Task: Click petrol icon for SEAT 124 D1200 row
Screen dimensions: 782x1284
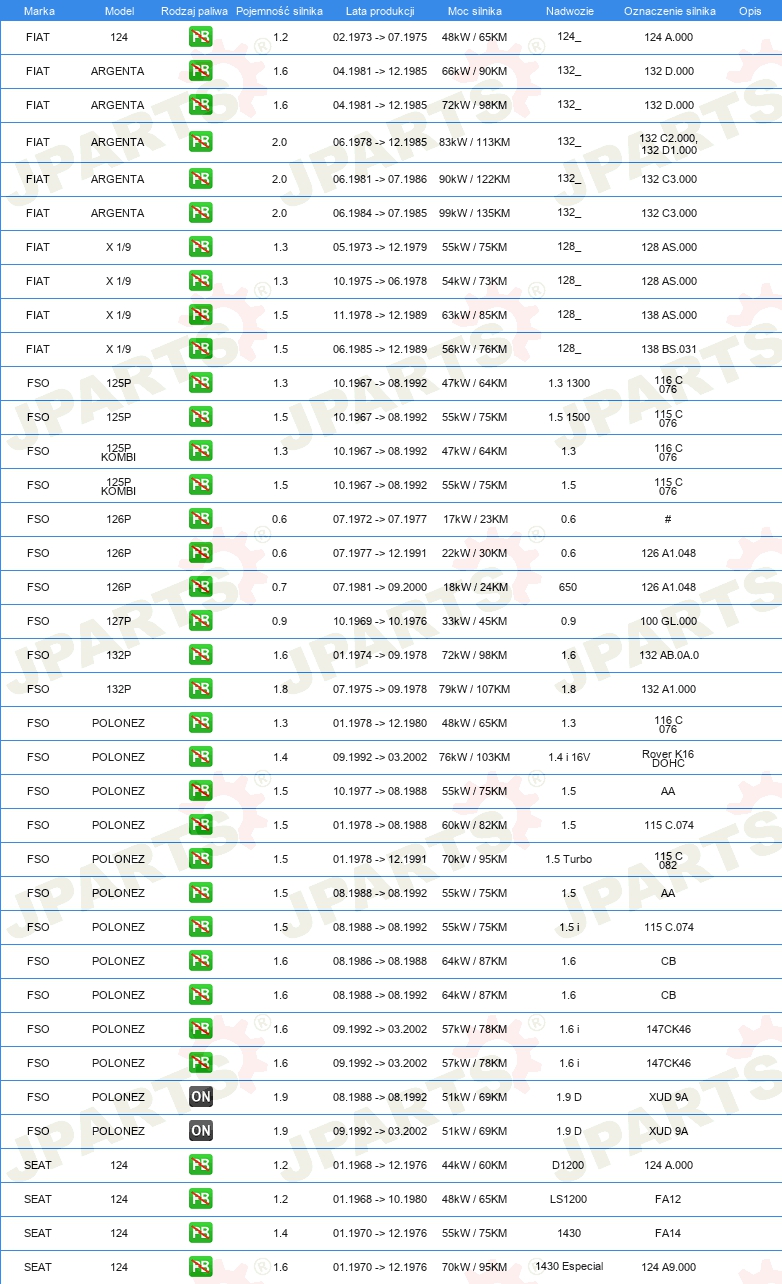Action: [x=200, y=1165]
